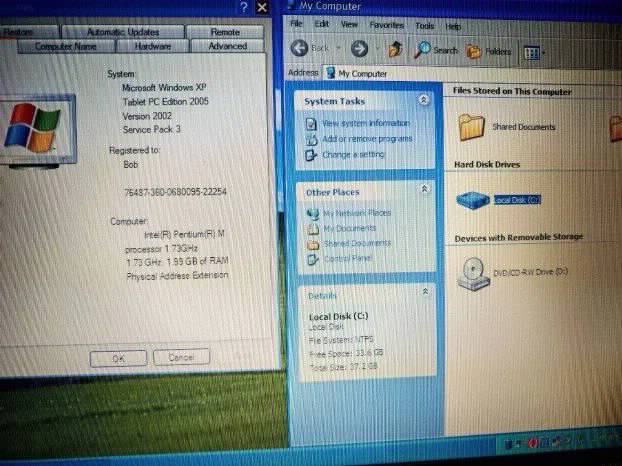Switch to the Remote tab
This screenshot has width=622, height=466.
225,32
